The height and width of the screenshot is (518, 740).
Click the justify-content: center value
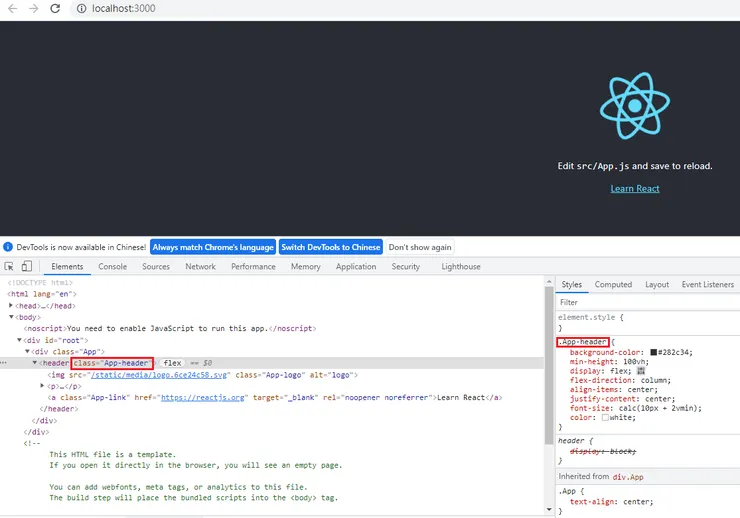658,399
